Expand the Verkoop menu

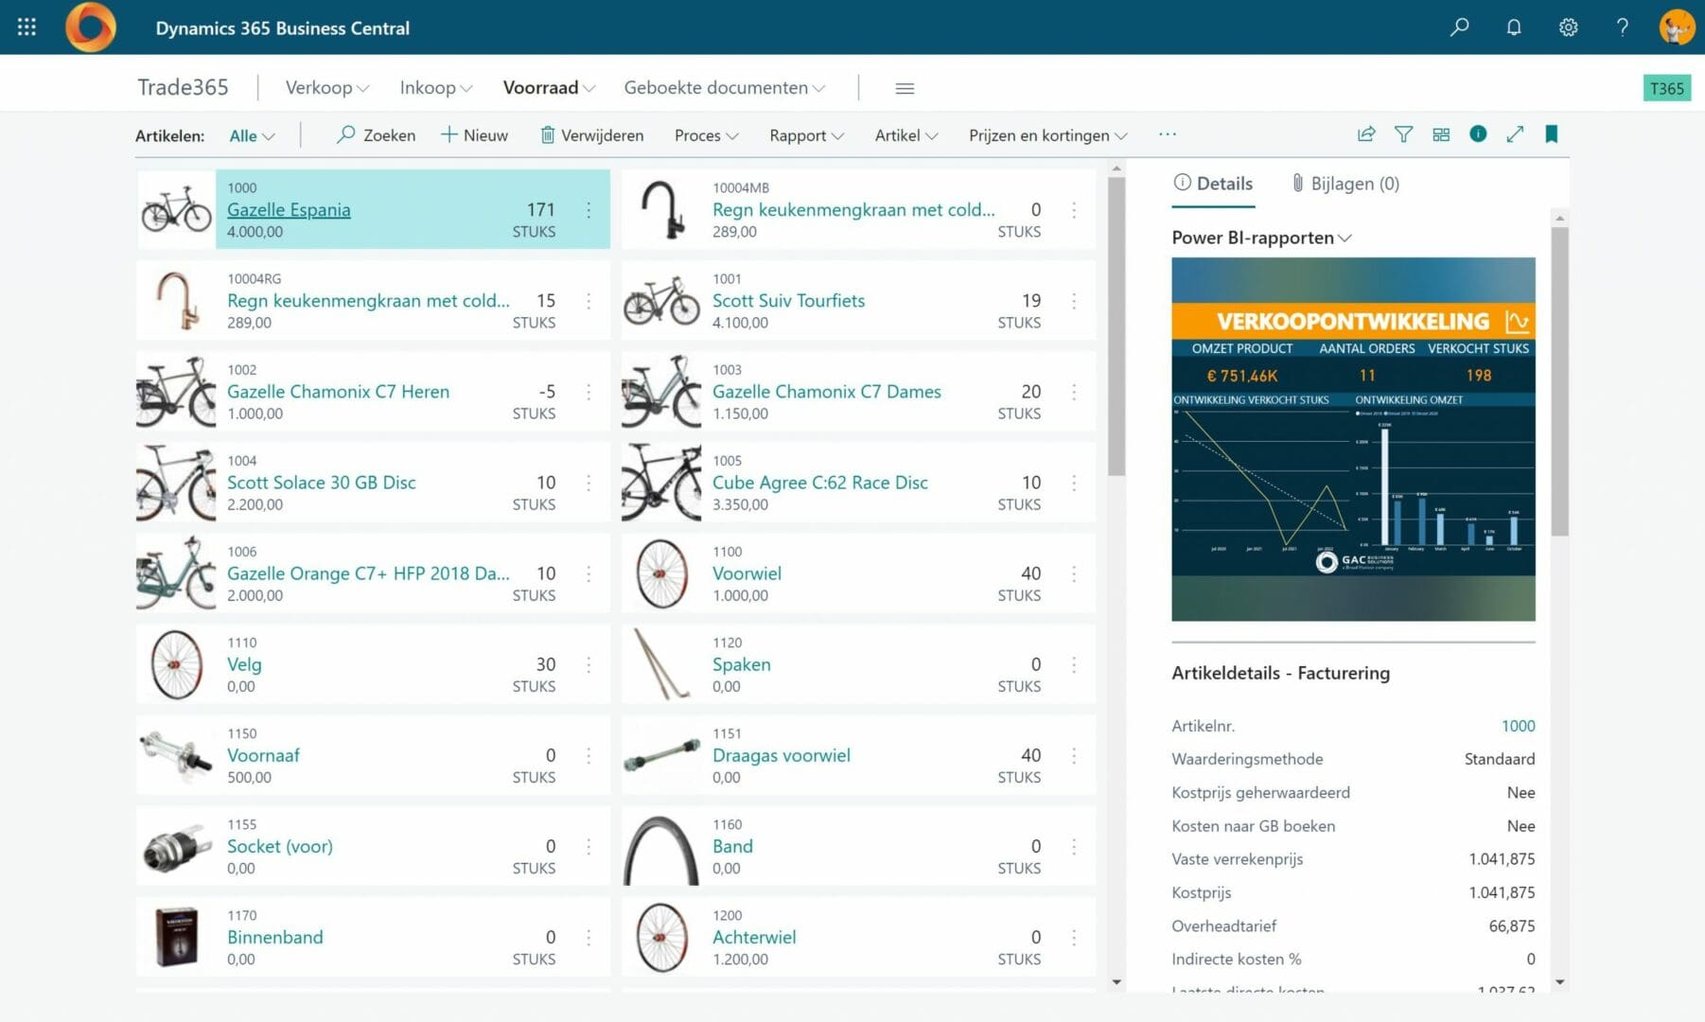[327, 88]
